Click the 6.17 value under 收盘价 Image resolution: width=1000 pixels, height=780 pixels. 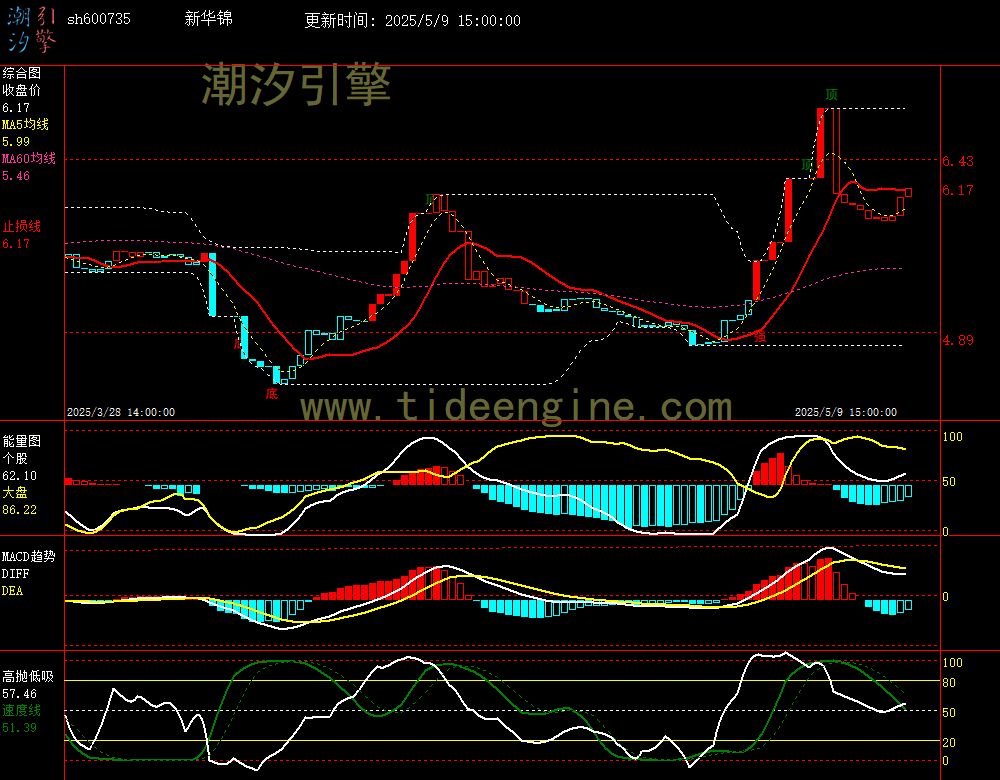point(16,108)
